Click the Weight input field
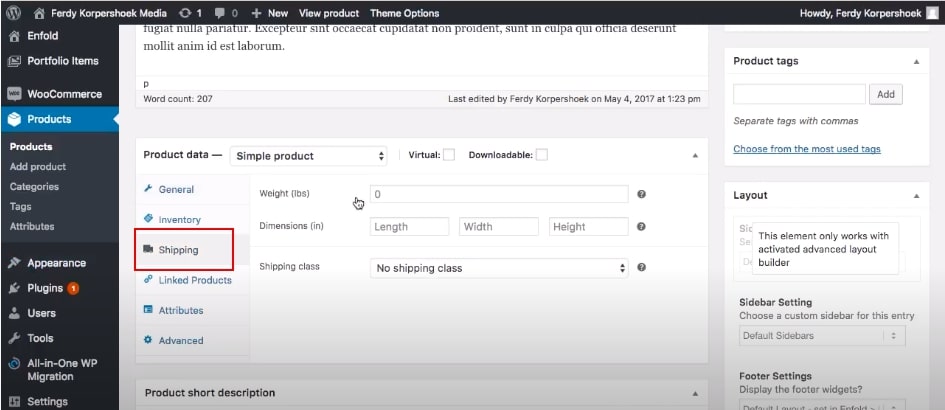 (499, 194)
